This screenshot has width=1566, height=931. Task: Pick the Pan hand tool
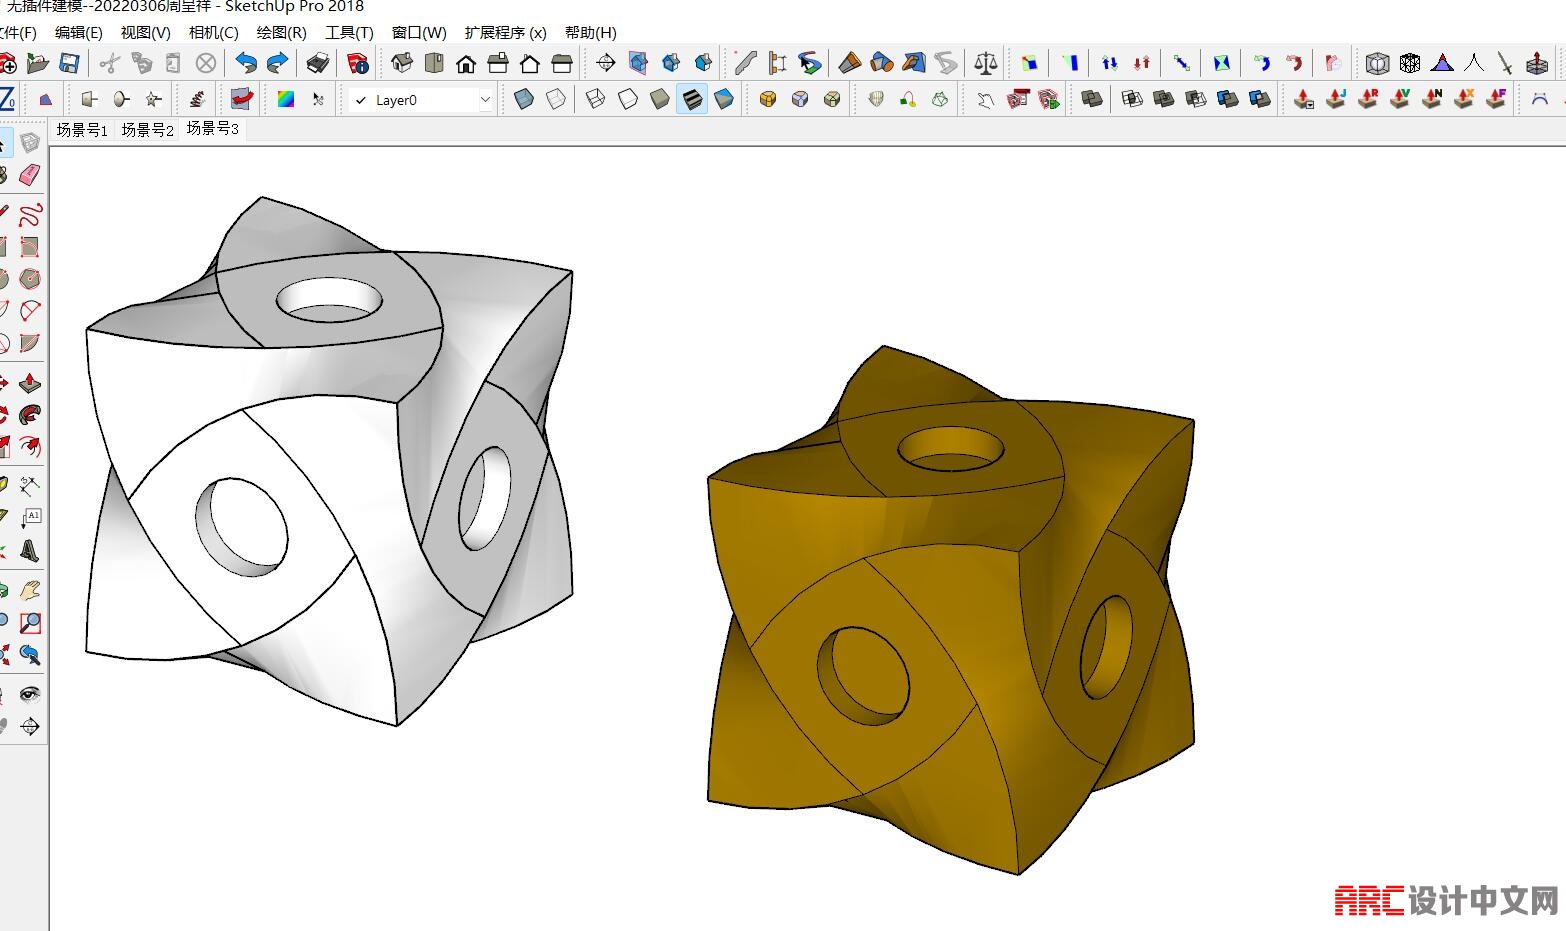point(30,591)
